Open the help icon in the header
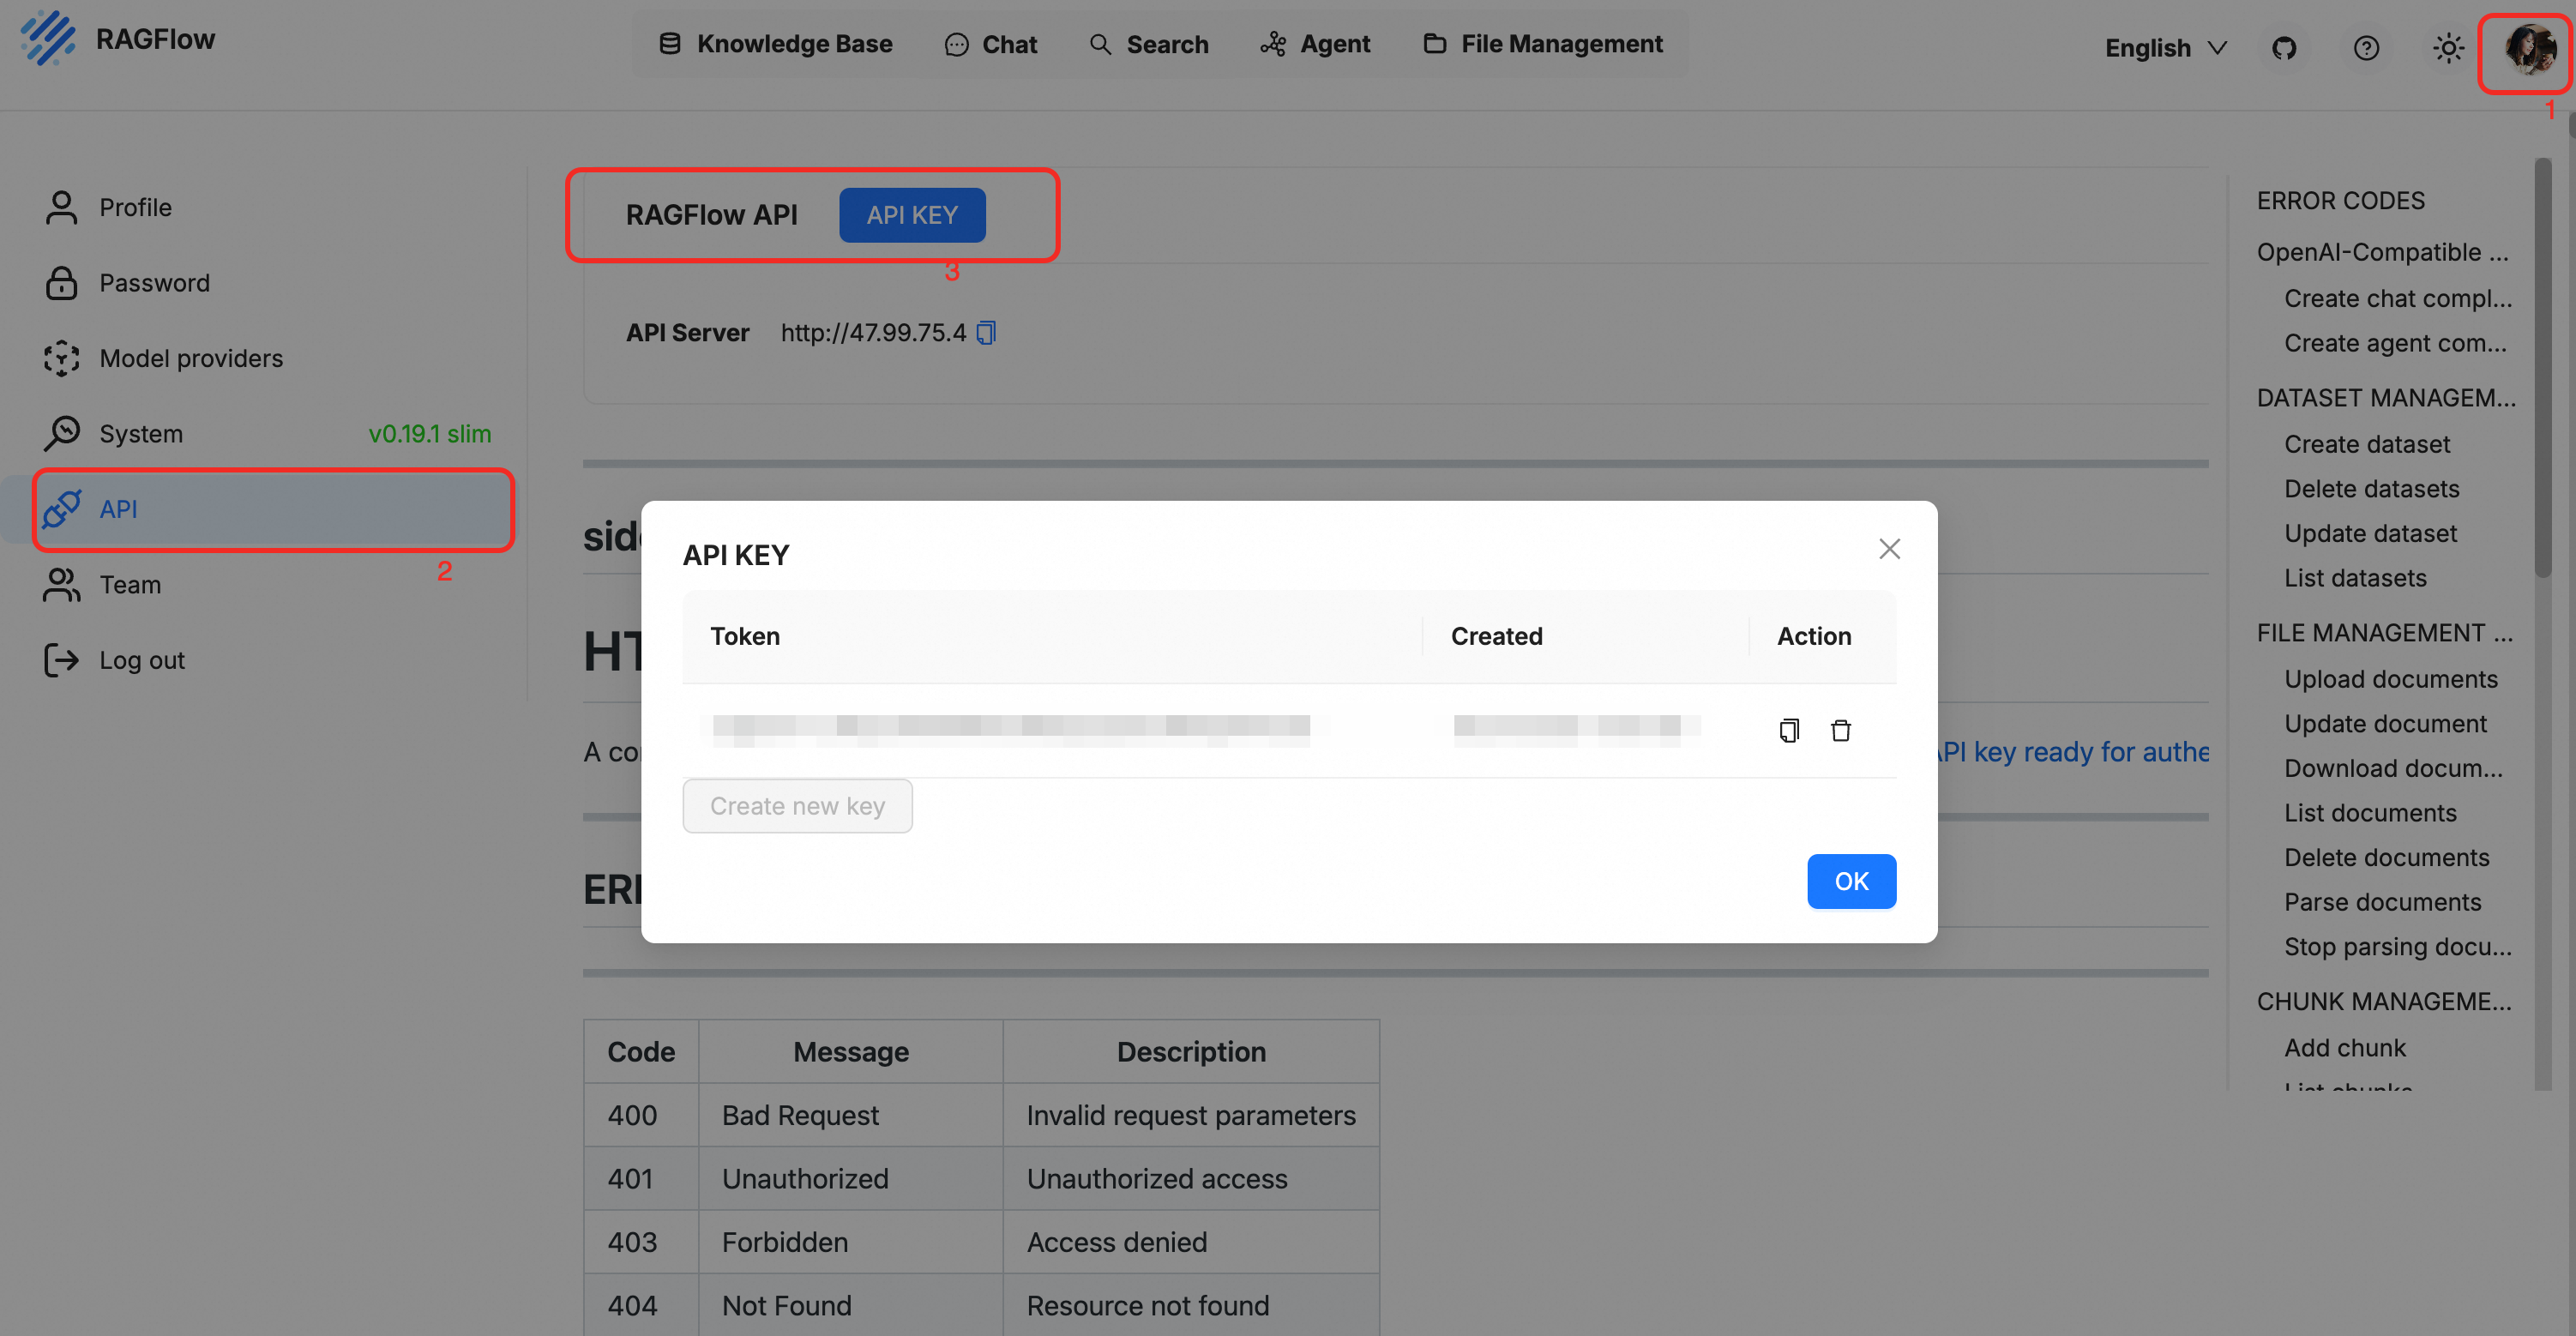Screen dimensions: 2576x1336 [x=2367, y=47]
